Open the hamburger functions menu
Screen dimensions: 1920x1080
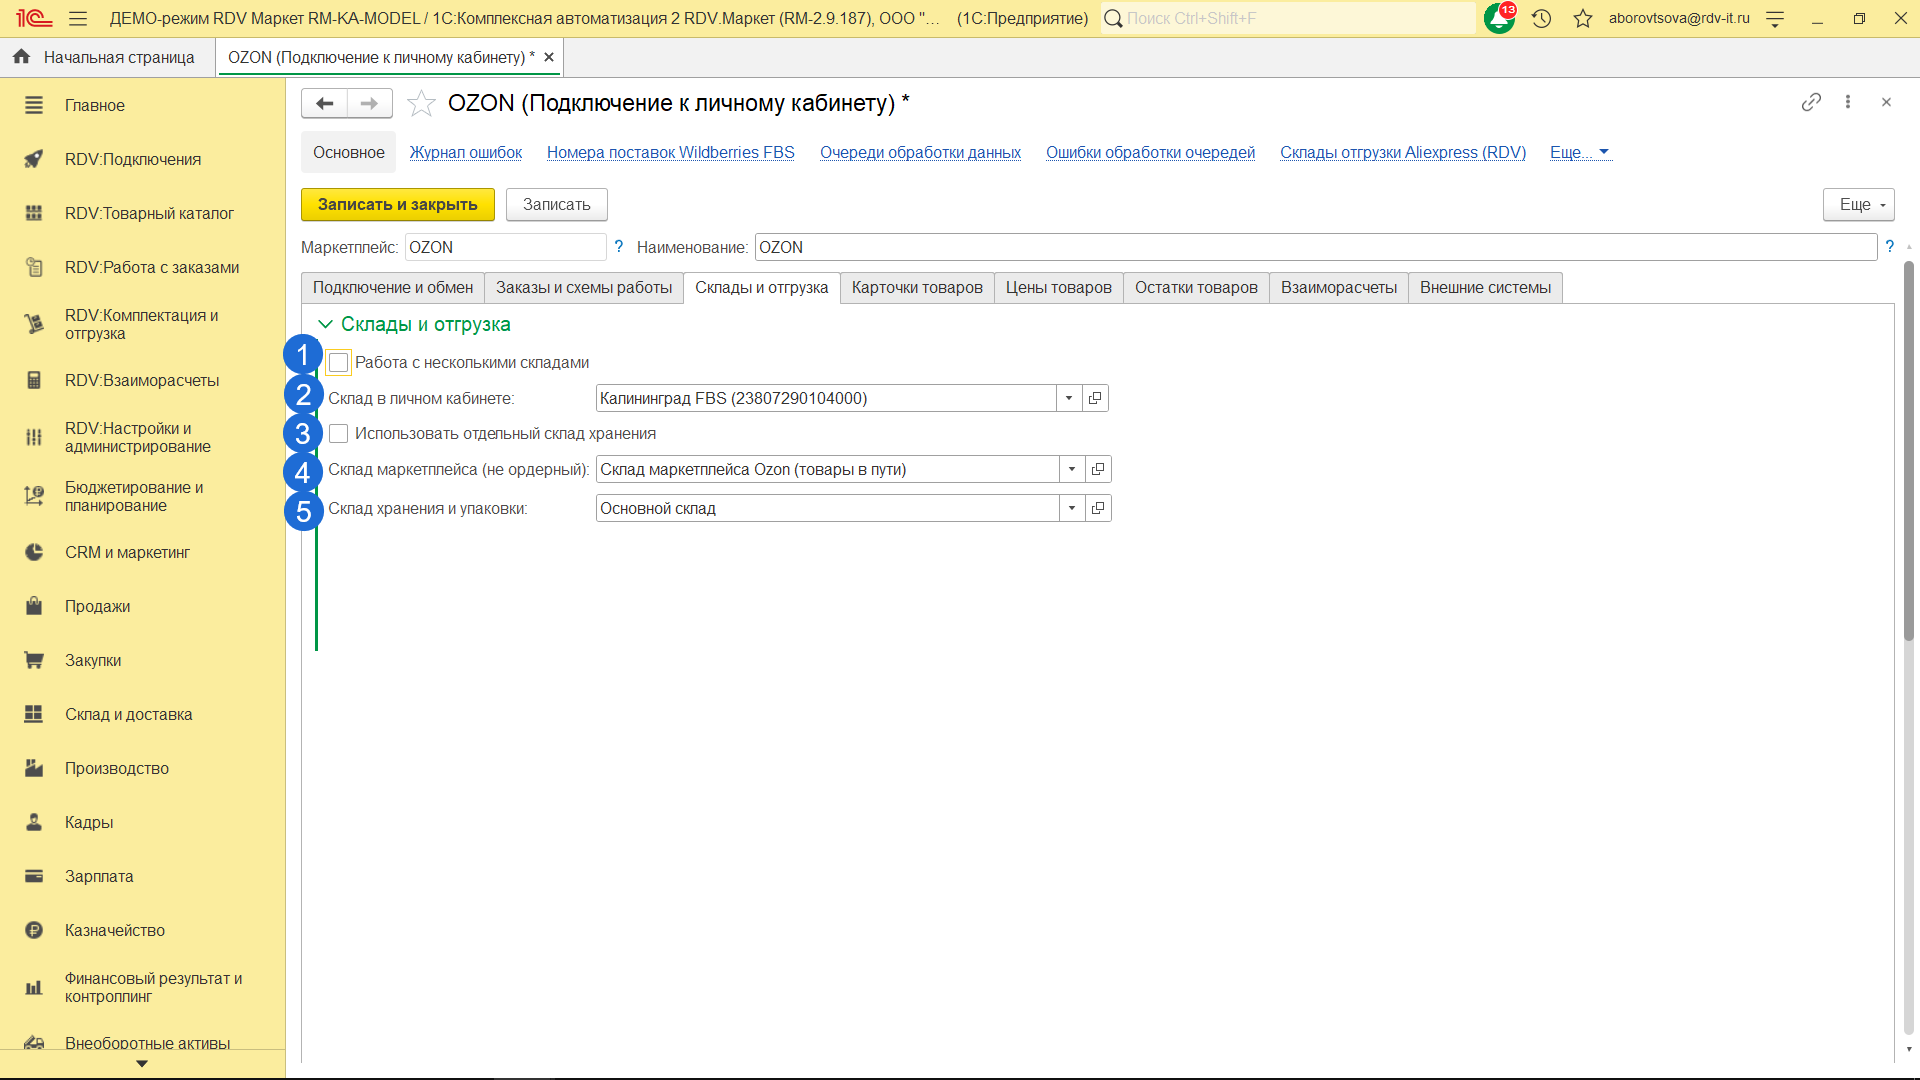coord(78,18)
